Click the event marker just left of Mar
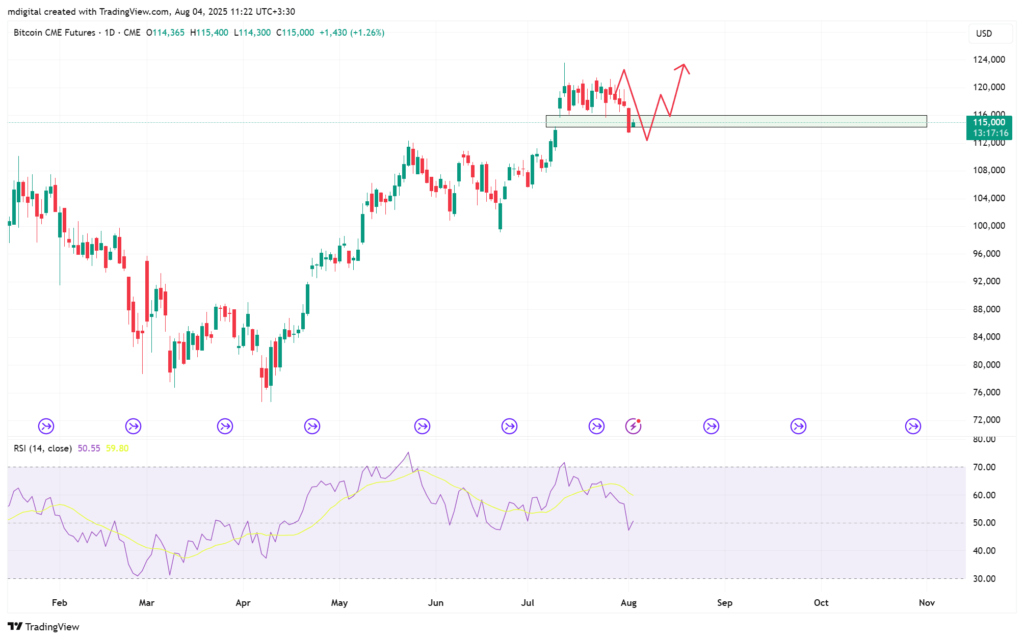Viewport: 1024px width, 640px height. [x=133, y=426]
